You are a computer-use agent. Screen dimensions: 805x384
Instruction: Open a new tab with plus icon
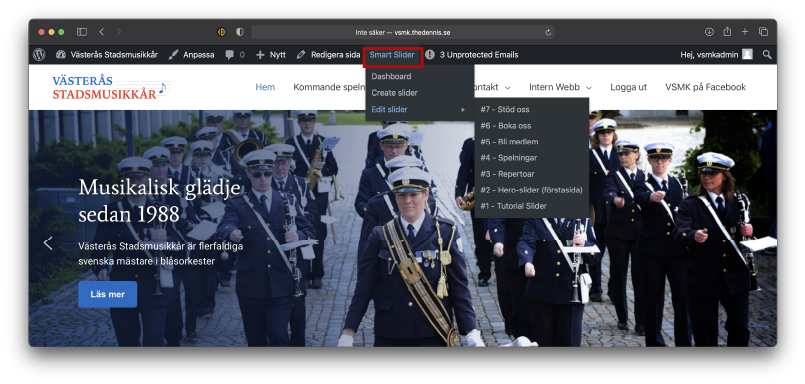point(744,32)
